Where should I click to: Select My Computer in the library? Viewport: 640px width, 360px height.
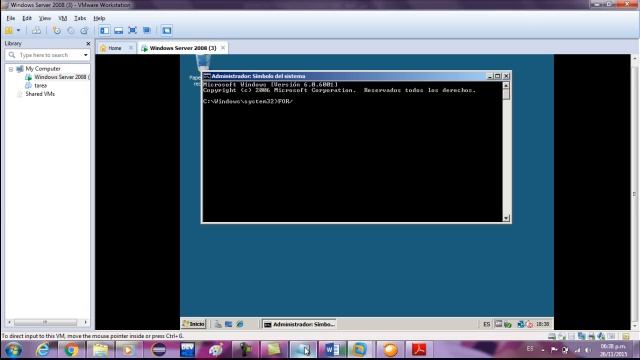(42, 69)
